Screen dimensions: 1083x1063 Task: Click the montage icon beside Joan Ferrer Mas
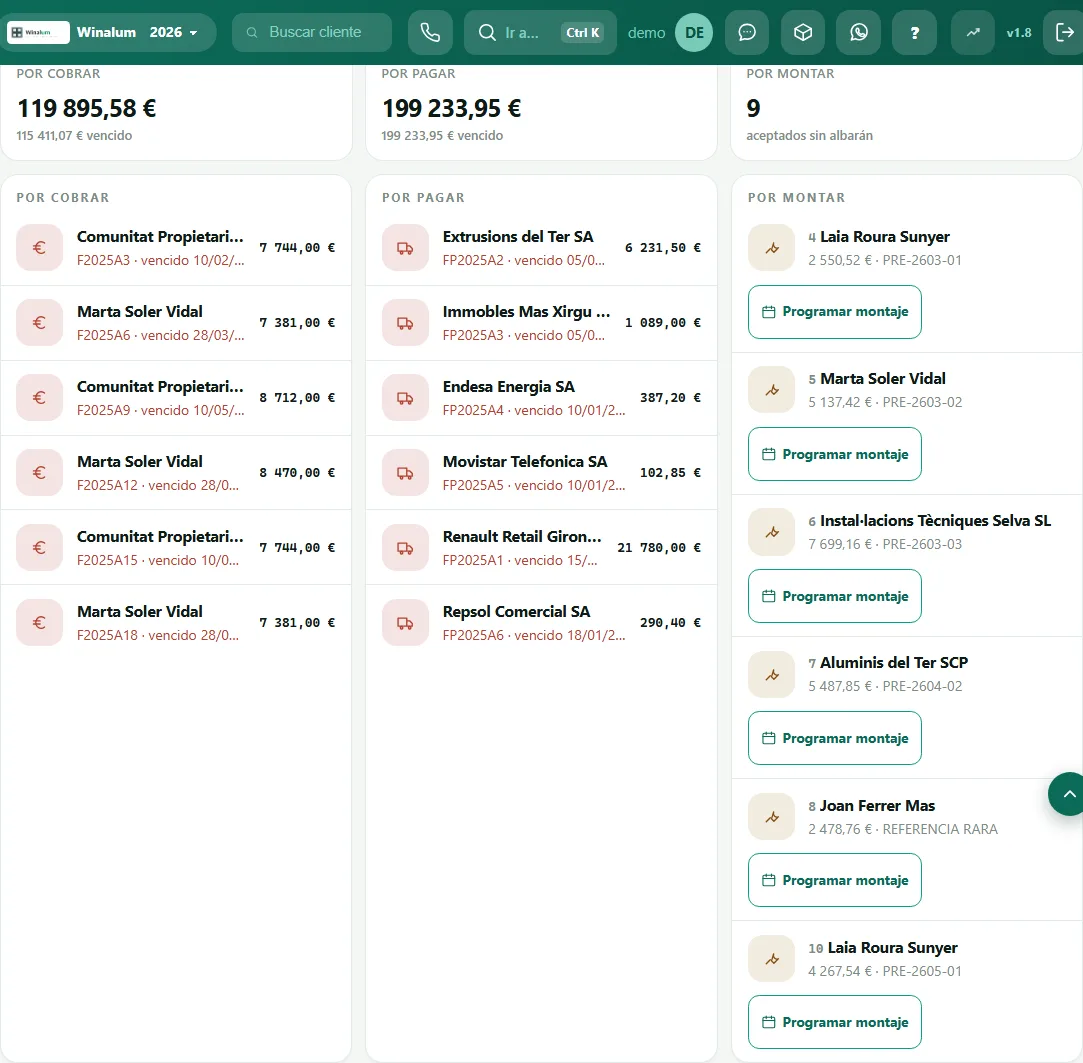click(x=771, y=816)
